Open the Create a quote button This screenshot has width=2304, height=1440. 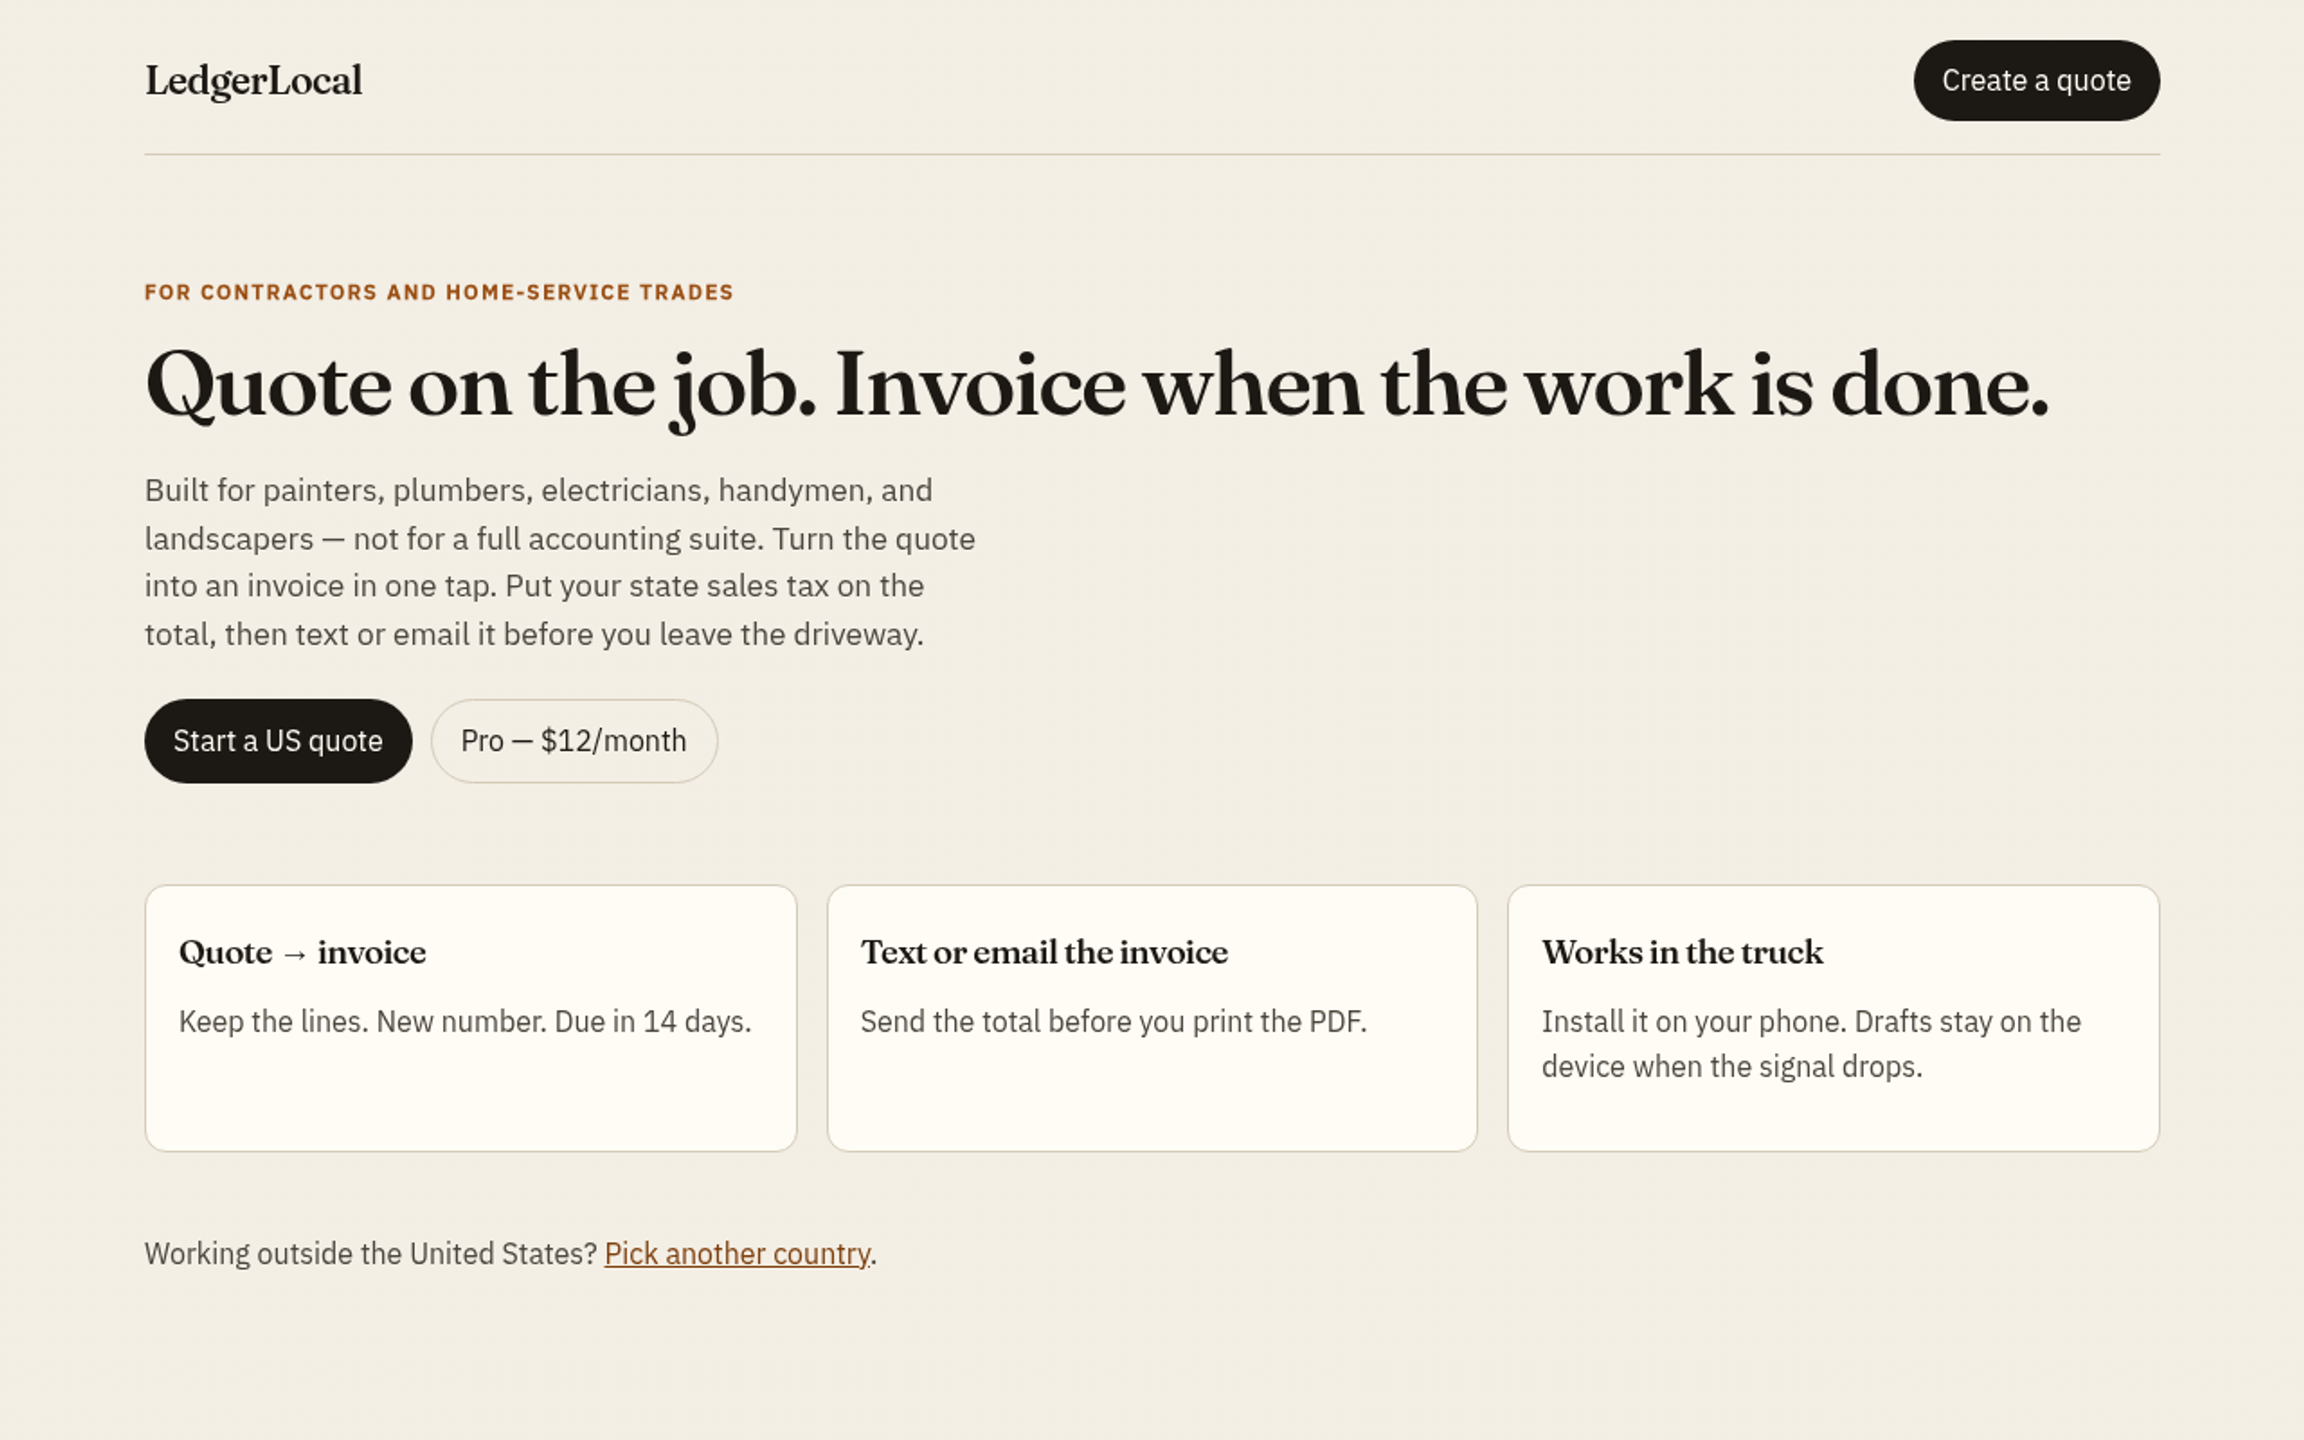point(2036,81)
